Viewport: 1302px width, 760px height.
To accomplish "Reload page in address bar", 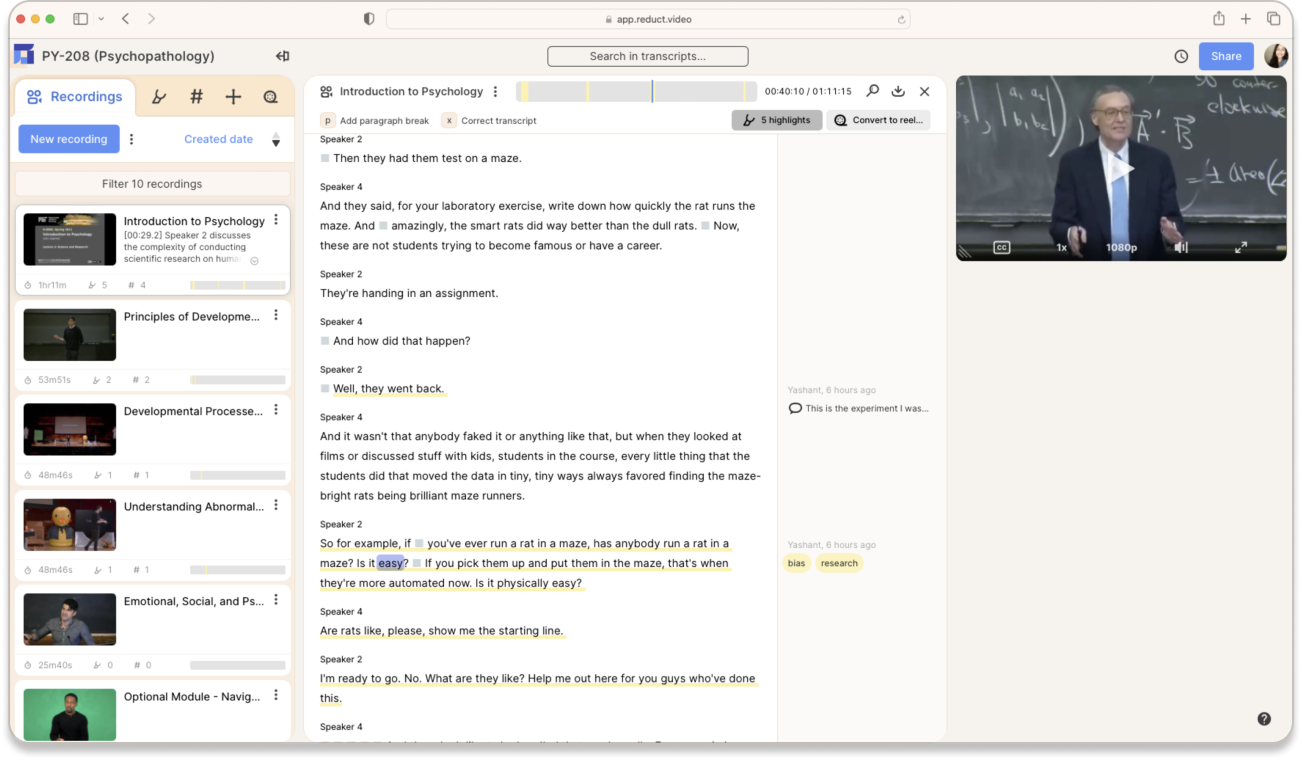I will click(x=901, y=19).
